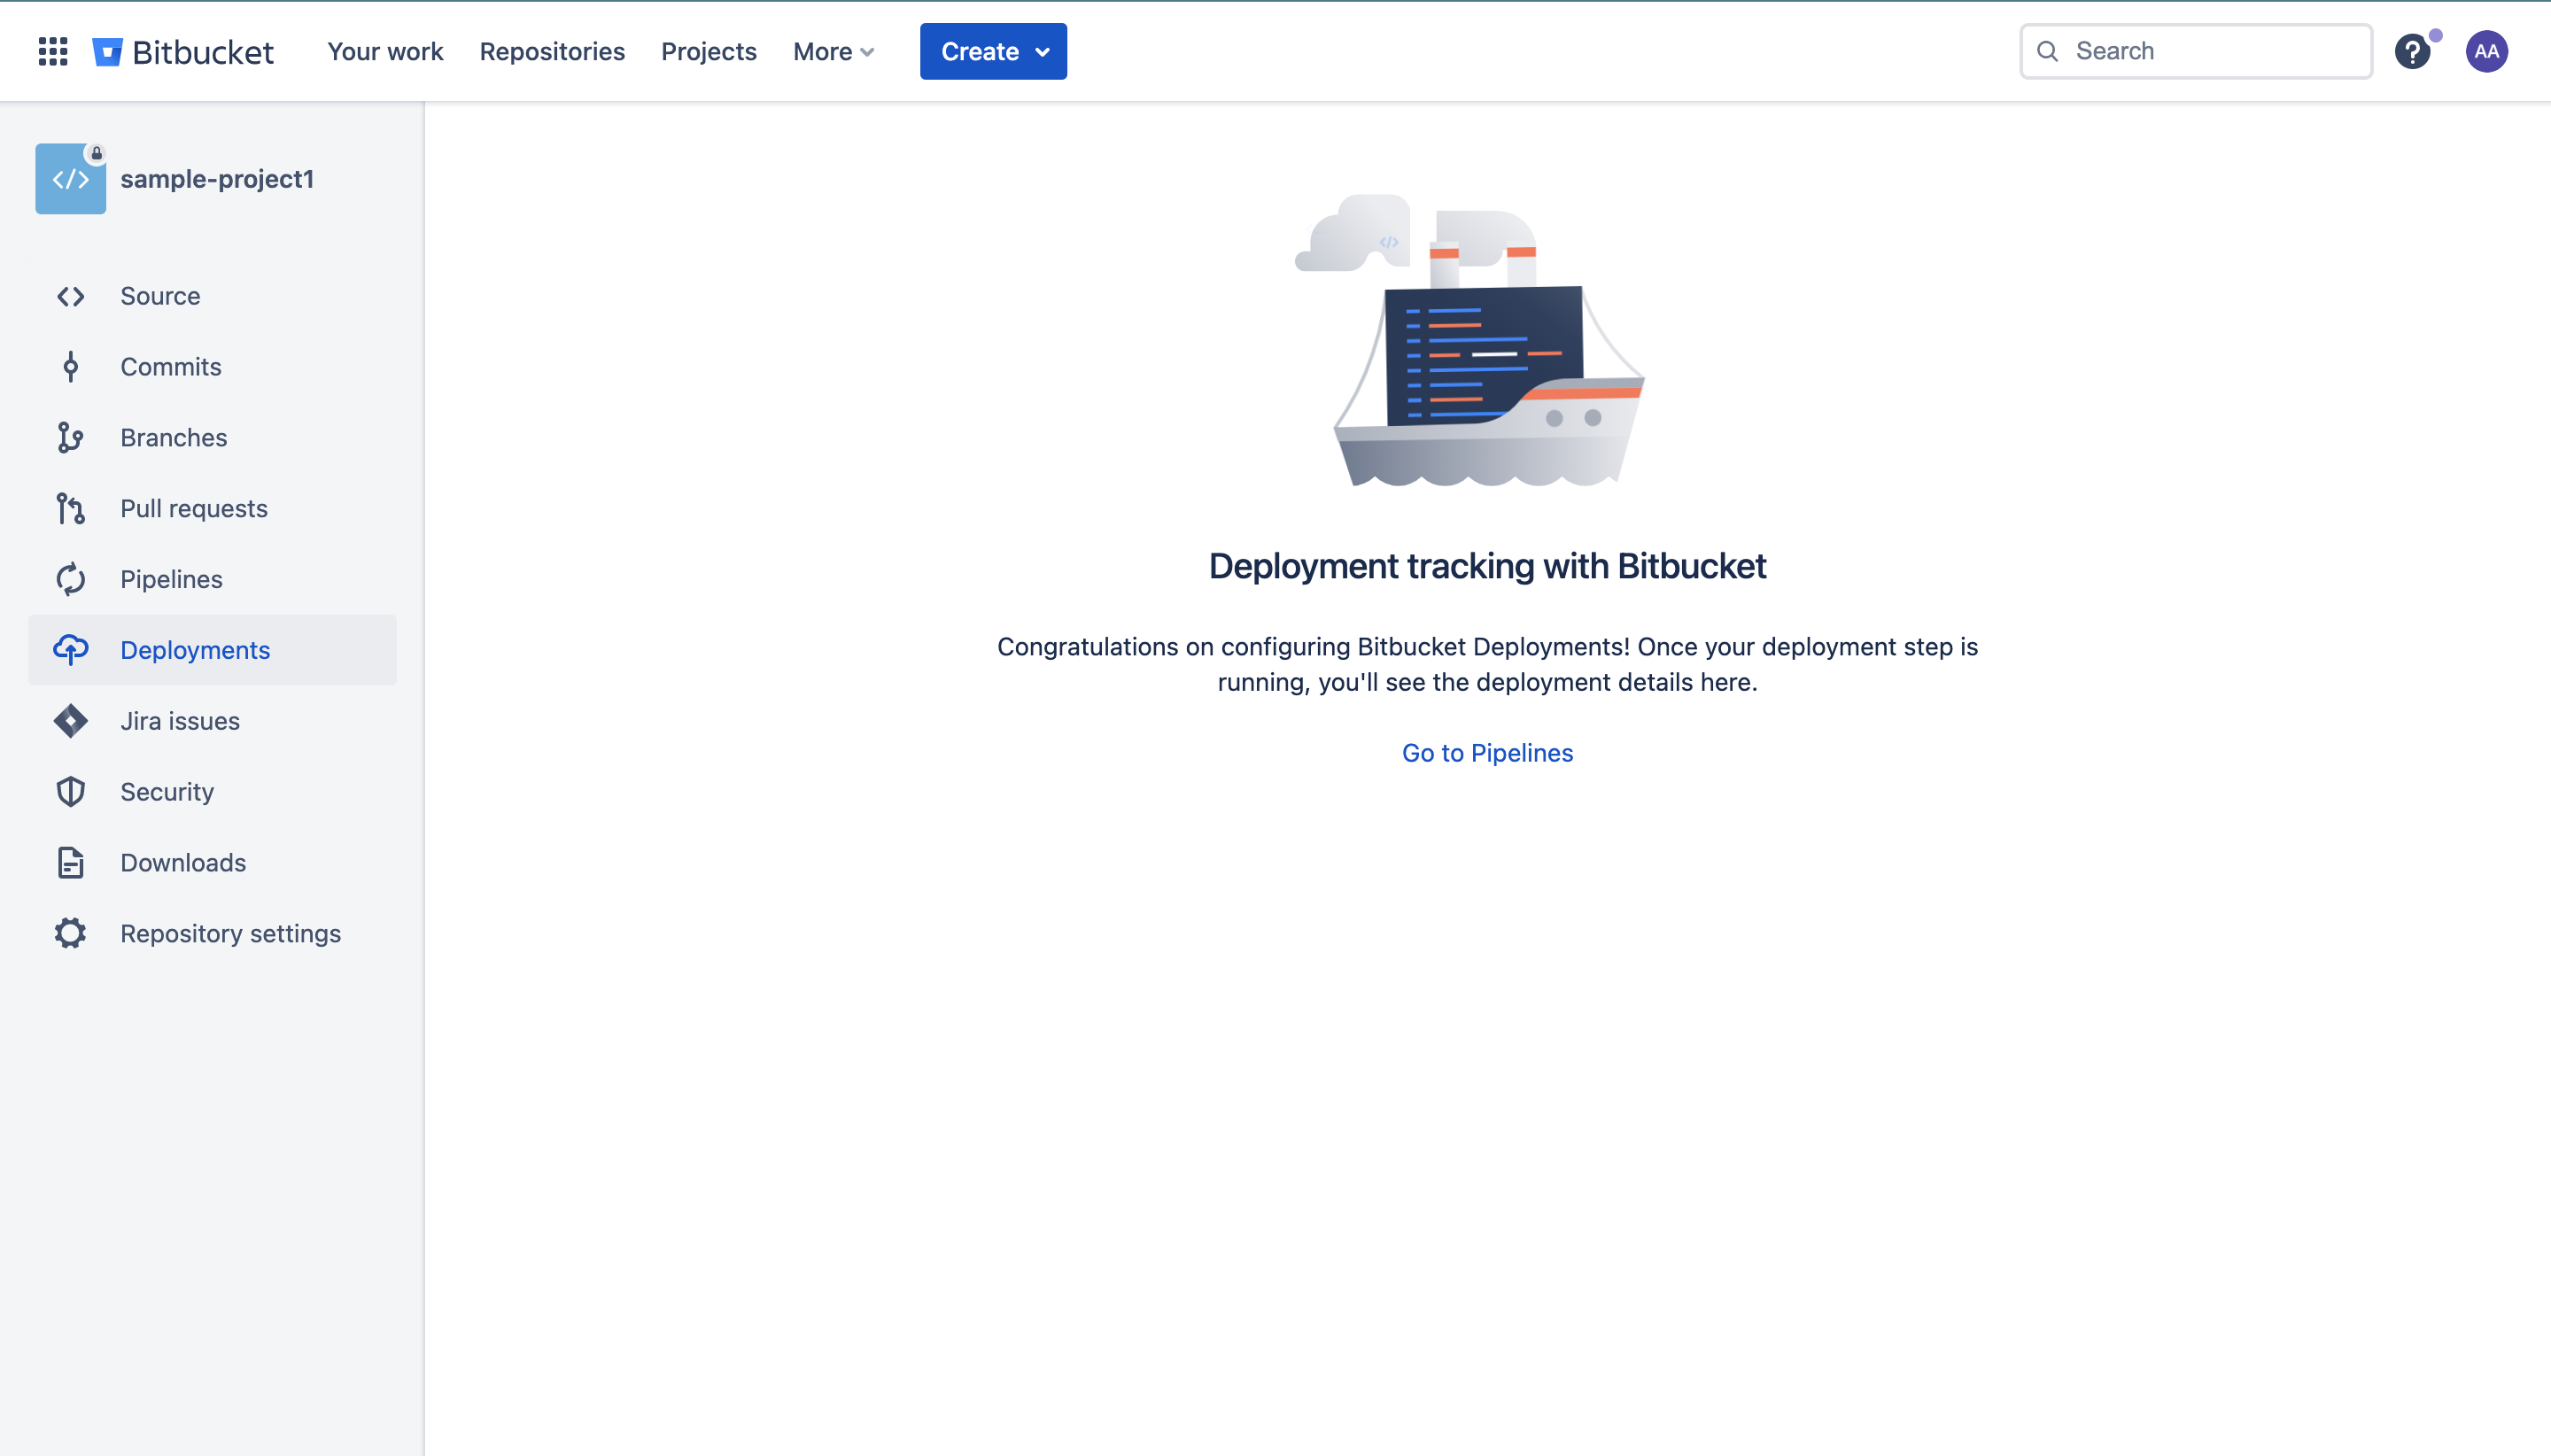Click the Pipelines circular arrows icon
The image size is (2551, 1456).
click(70, 580)
